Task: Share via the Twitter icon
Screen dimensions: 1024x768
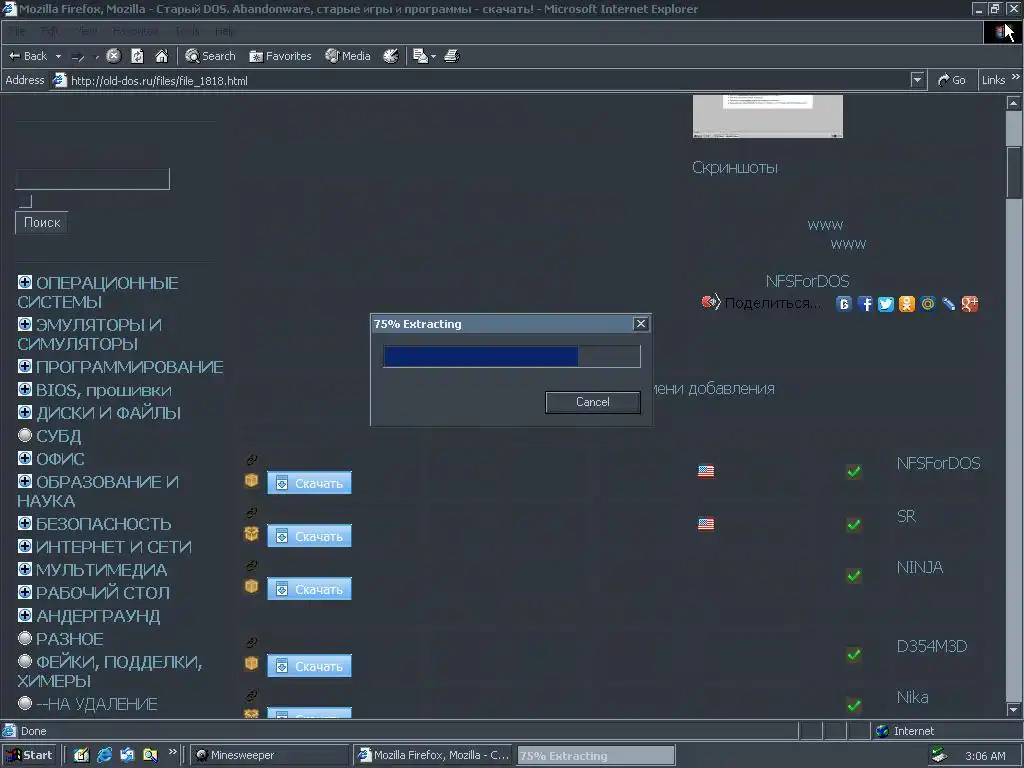Action: [x=886, y=304]
